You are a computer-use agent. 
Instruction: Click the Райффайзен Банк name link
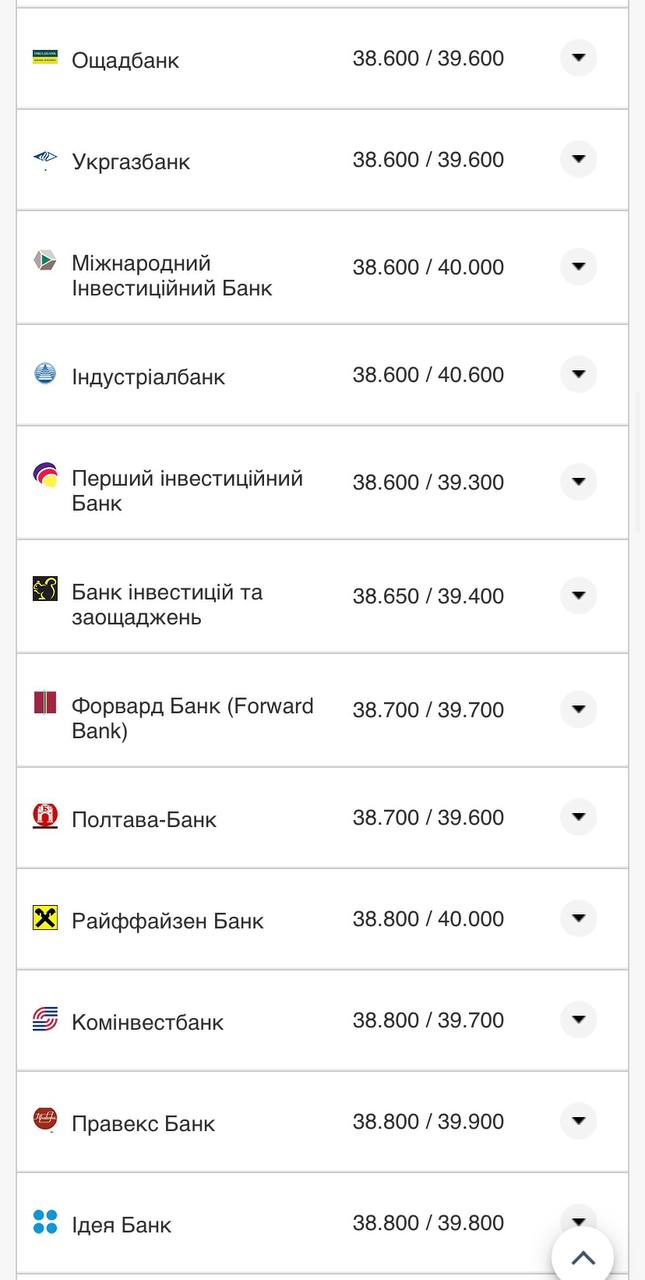tap(167, 920)
